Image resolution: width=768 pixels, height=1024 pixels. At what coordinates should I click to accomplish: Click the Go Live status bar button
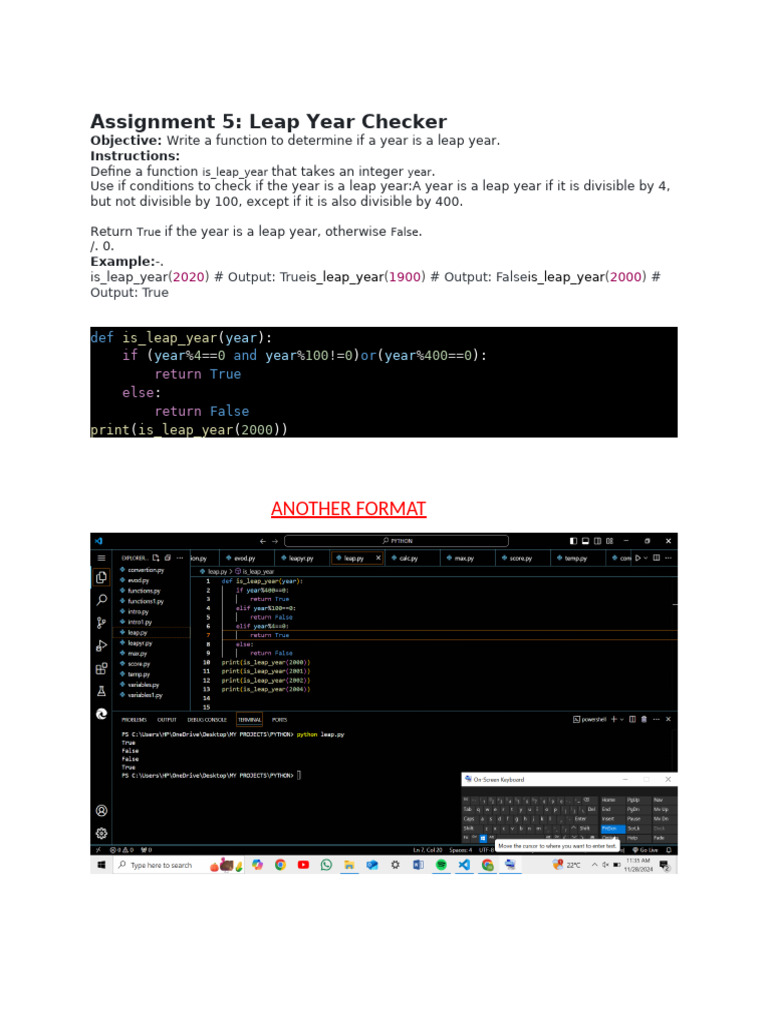(645, 850)
